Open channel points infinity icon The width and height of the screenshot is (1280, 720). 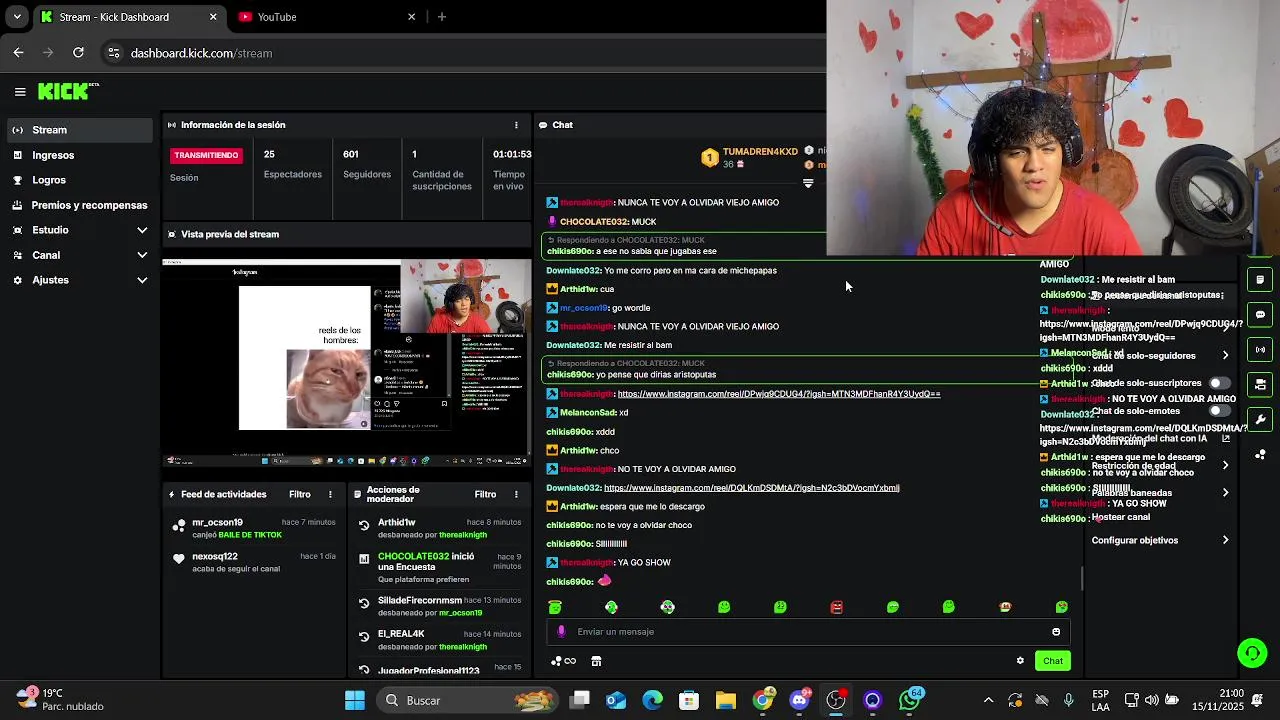(x=564, y=661)
